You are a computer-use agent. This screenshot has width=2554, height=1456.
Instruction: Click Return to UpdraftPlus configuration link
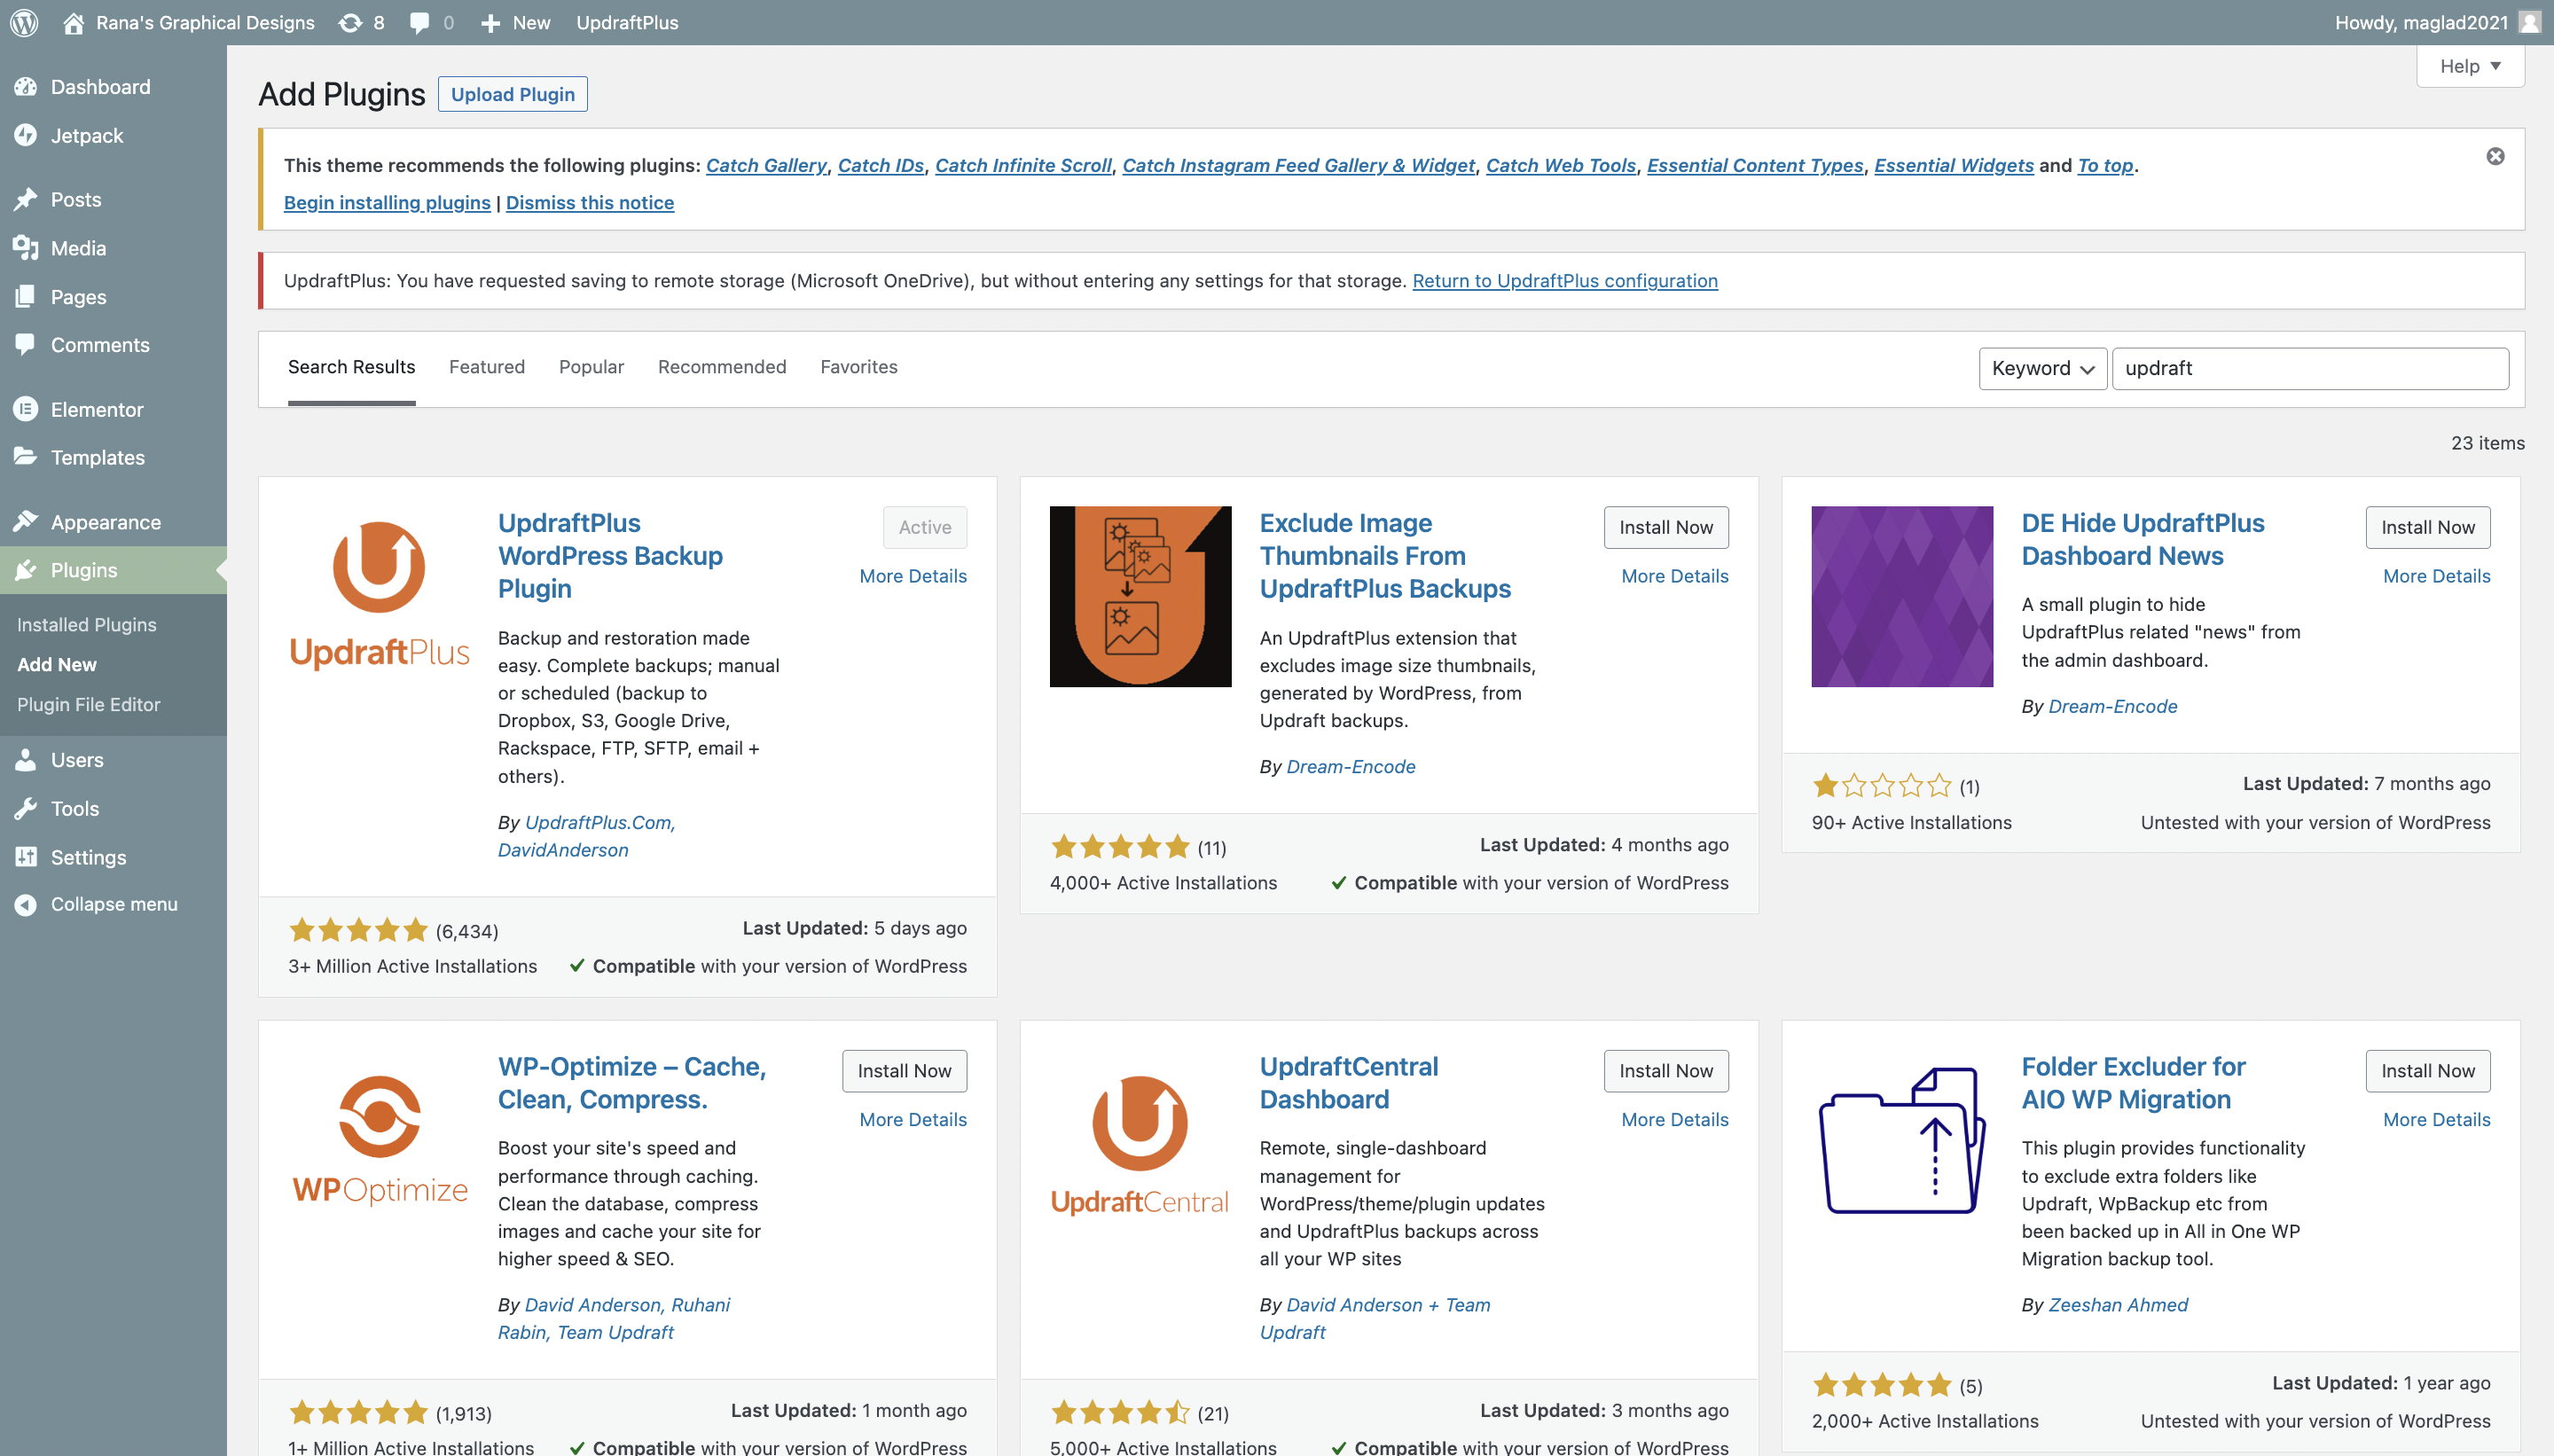point(1565,281)
